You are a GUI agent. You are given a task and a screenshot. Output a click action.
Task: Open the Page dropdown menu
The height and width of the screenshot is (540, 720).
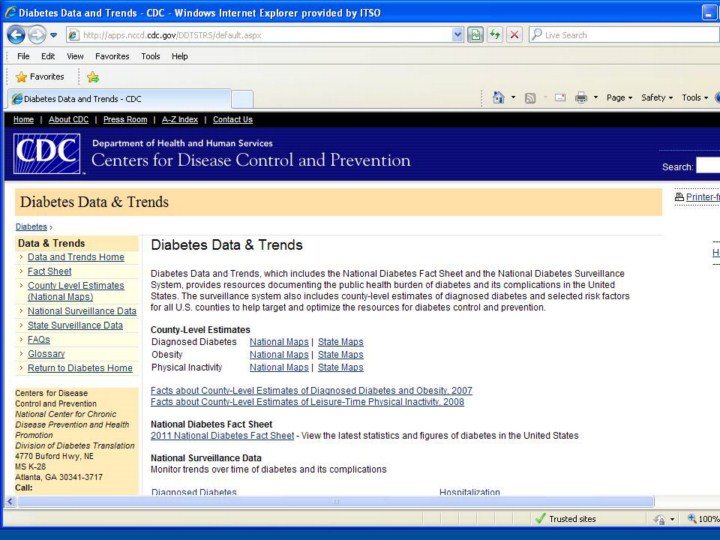point(618,98)
